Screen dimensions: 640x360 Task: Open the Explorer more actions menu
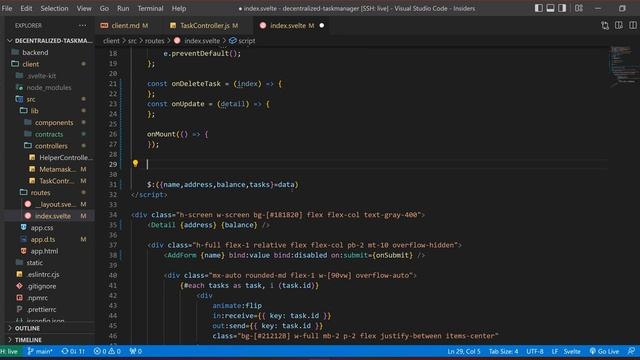tap(82, 25)
